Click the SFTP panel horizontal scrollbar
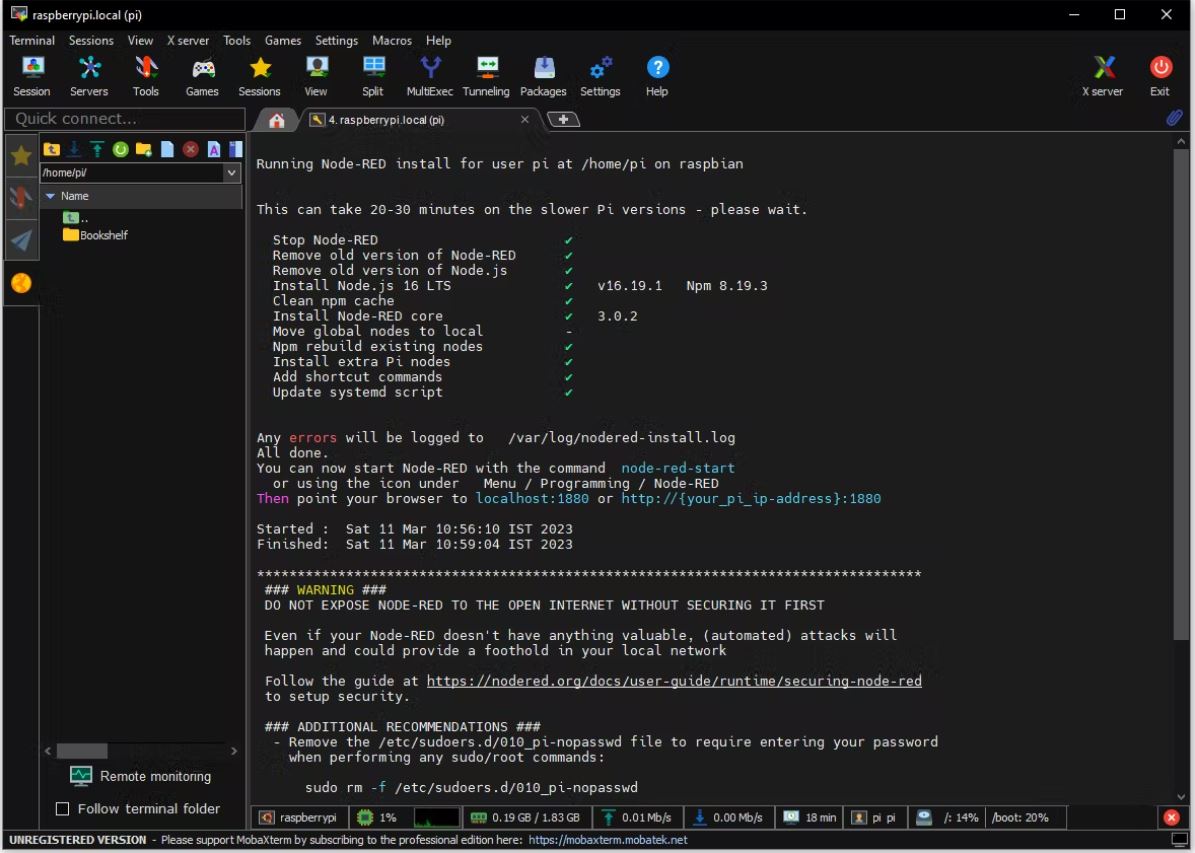1195x853 pixels. pos(82,751)
